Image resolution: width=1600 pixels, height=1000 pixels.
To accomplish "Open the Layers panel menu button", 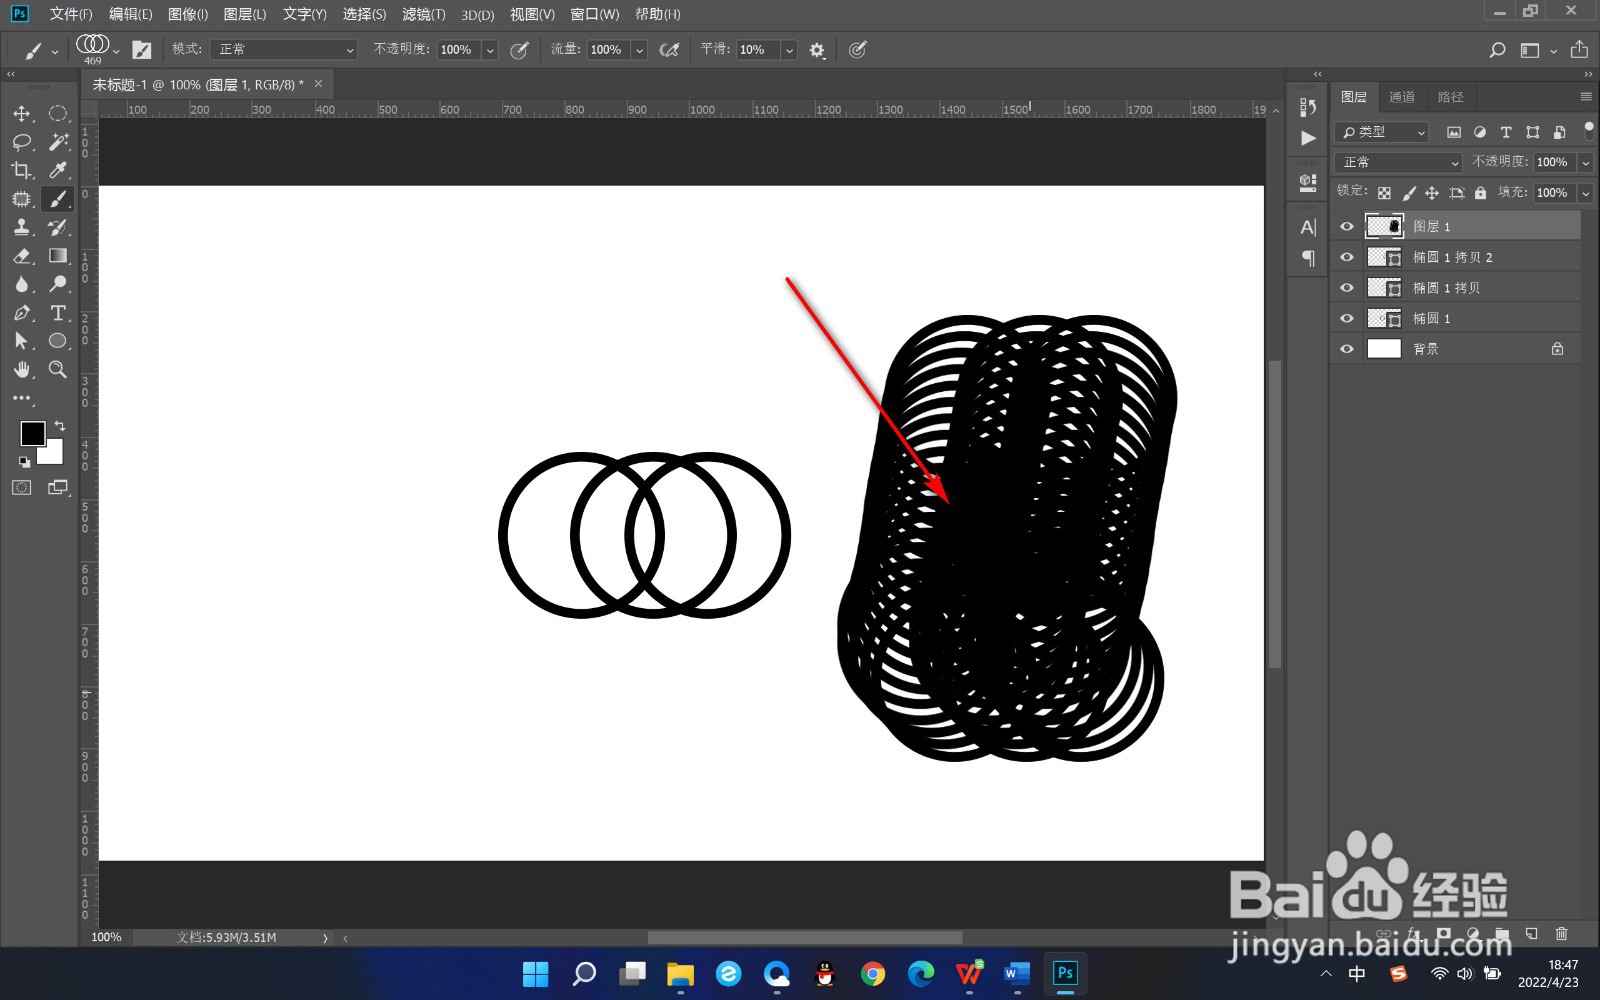I will pos(1586,97).
